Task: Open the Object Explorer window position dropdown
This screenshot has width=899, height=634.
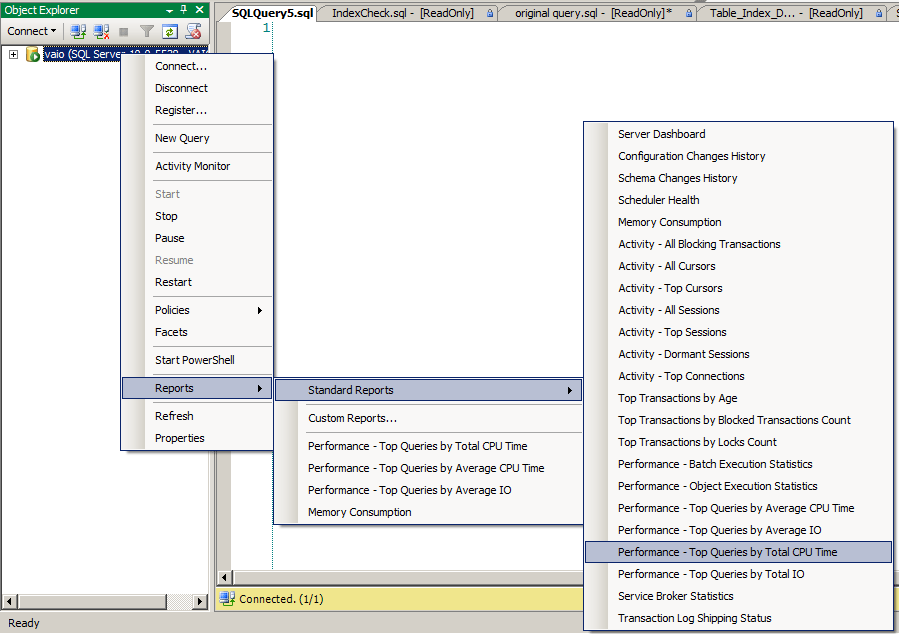Action: click(x=169, y=10)
